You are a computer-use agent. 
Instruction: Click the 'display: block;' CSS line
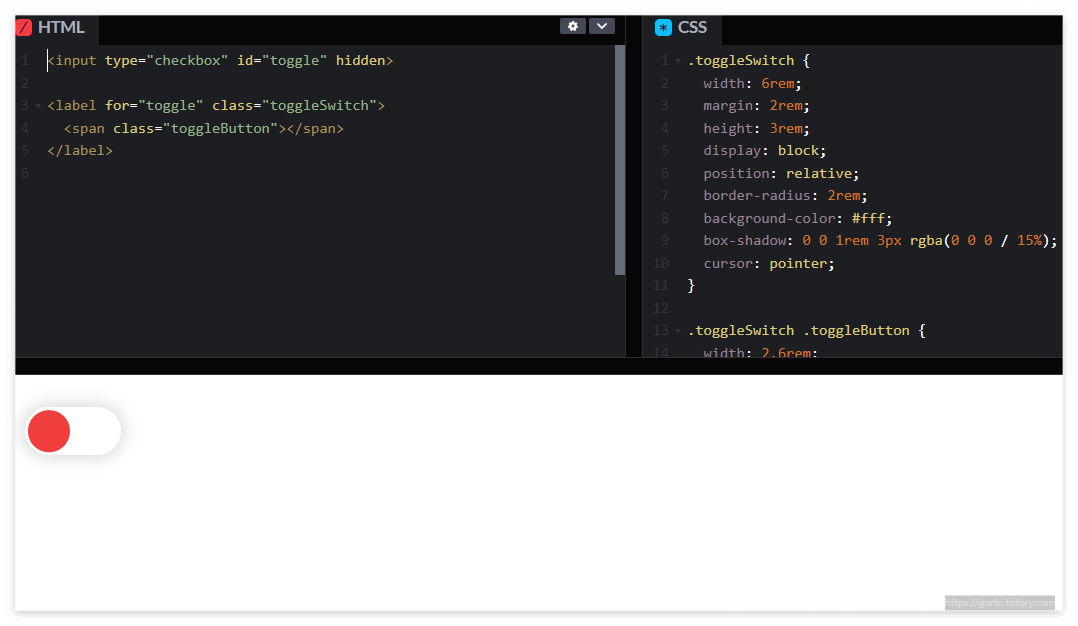(x=764, y=150)
